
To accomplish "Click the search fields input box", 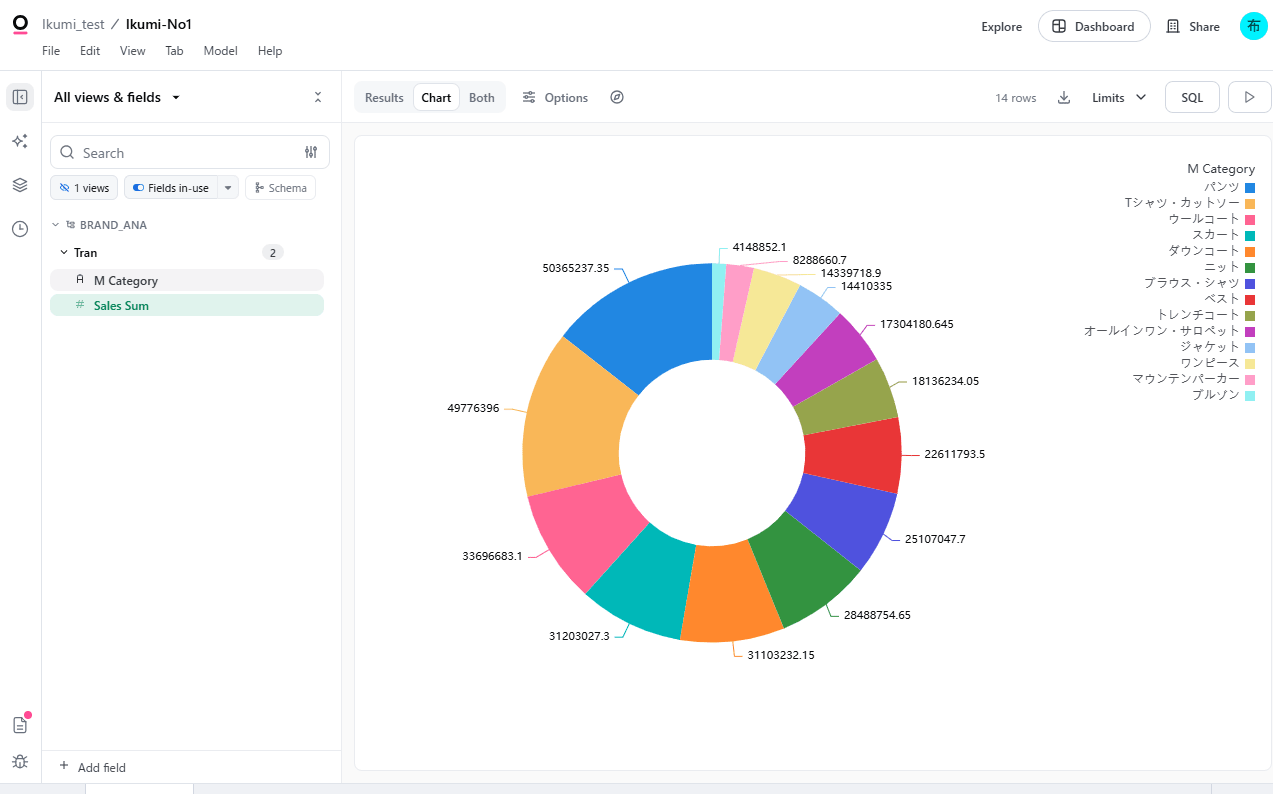I will [189, 152].
